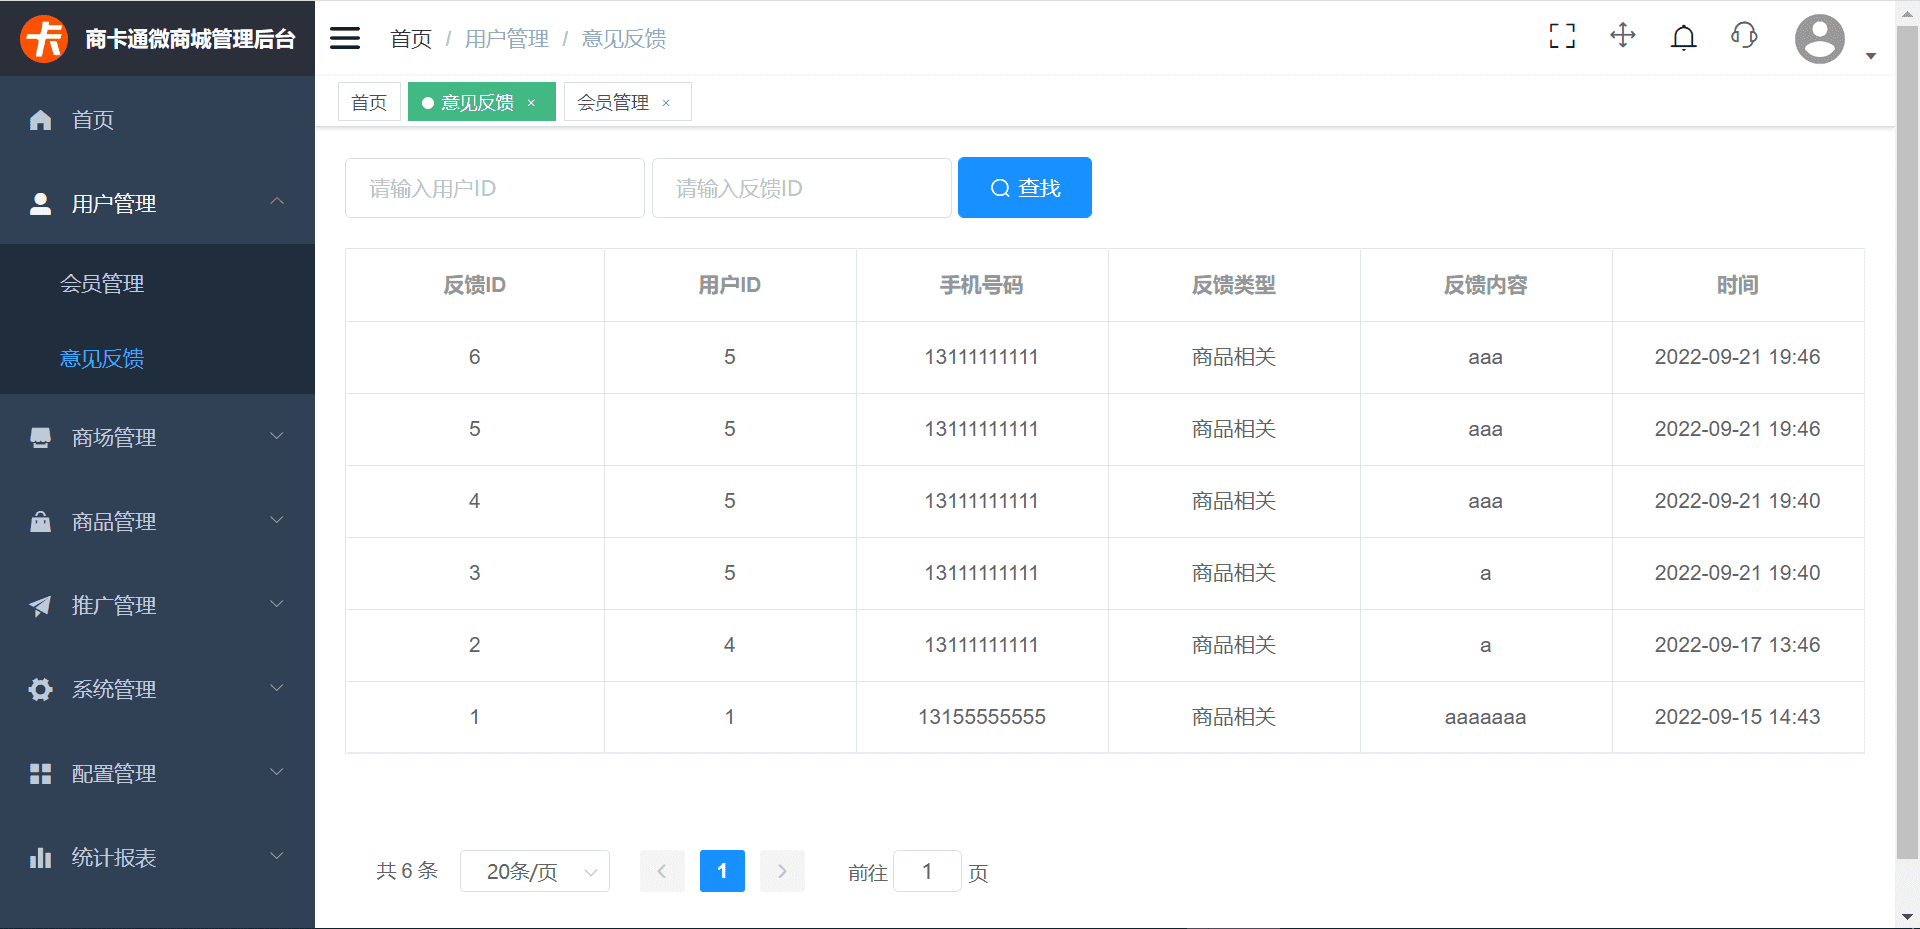Click the headset support icon

[1744, 36]
